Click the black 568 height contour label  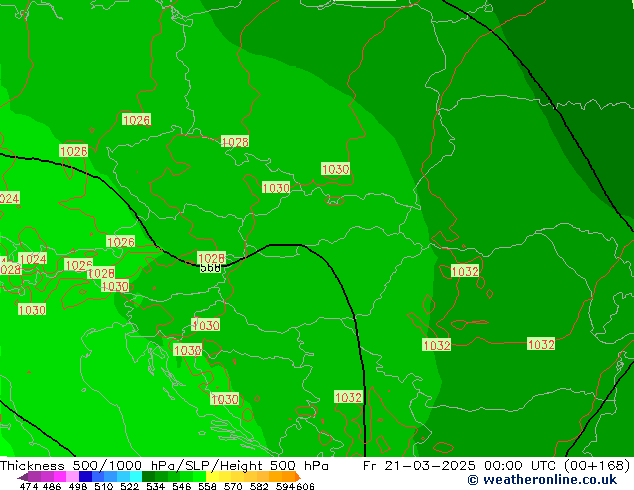pyautogui.click(x=210, y=268)
